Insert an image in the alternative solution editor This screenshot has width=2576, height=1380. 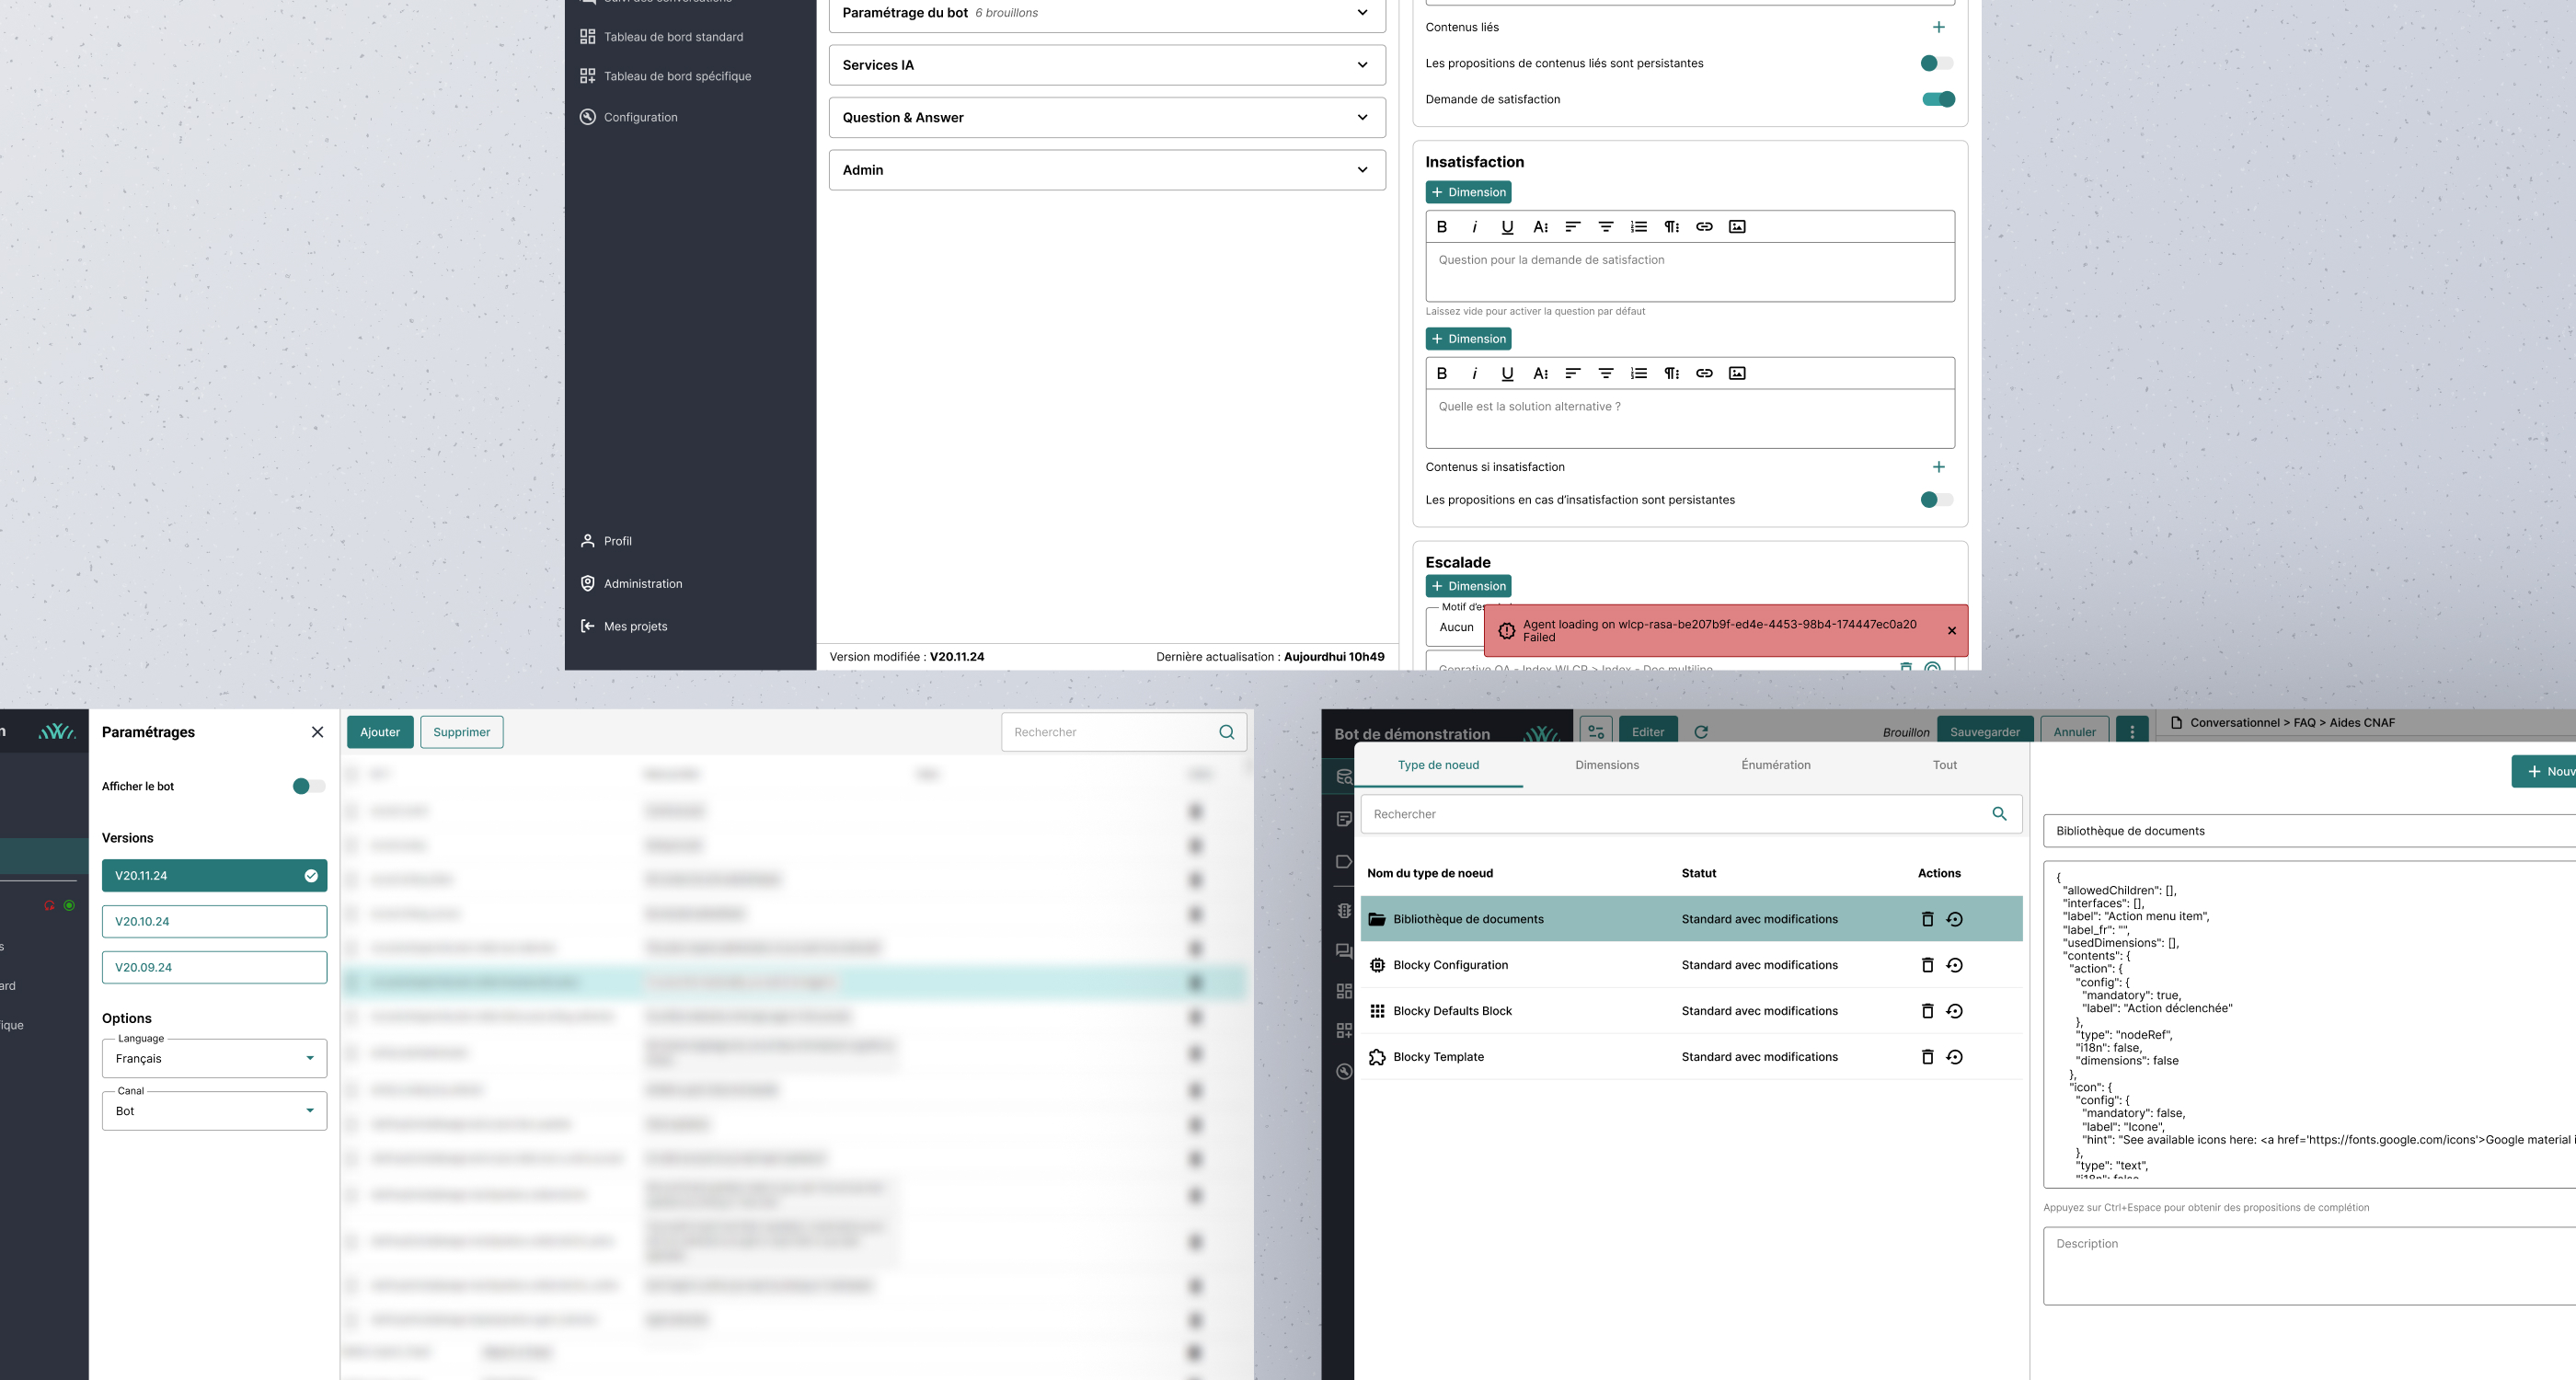[x=1737, y=373]
